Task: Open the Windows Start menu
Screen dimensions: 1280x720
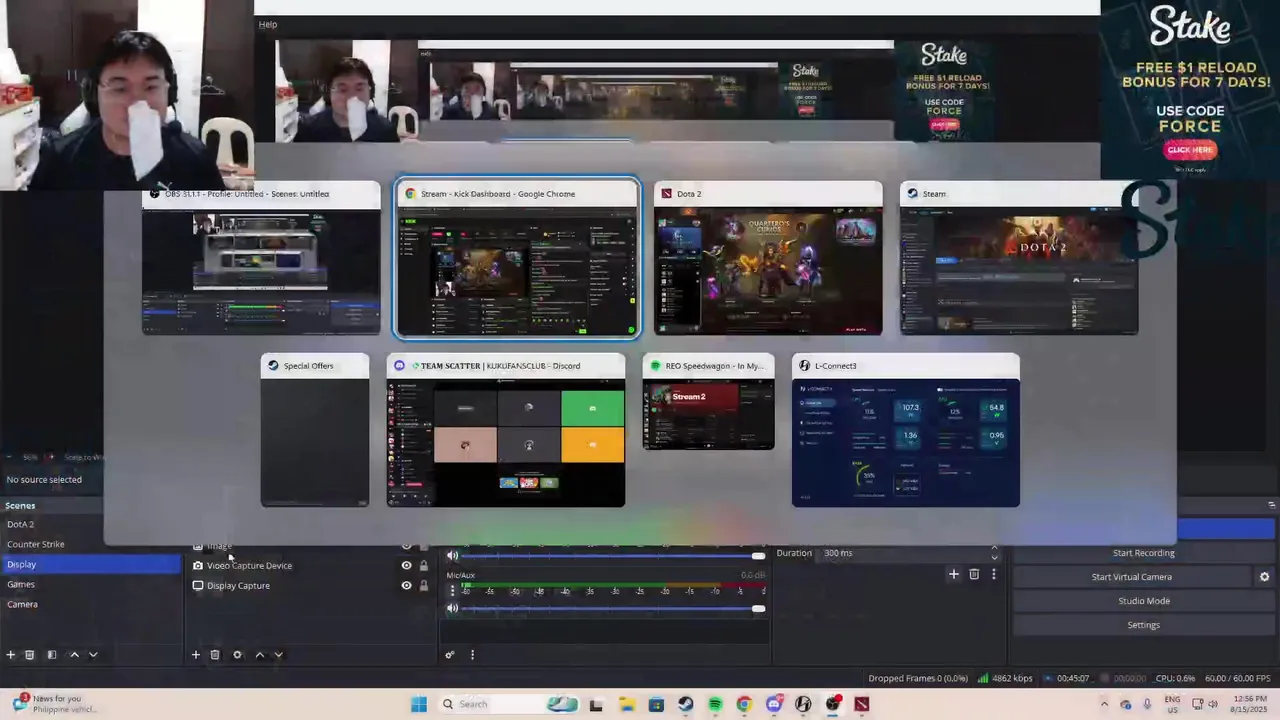Action: point(419,704)
